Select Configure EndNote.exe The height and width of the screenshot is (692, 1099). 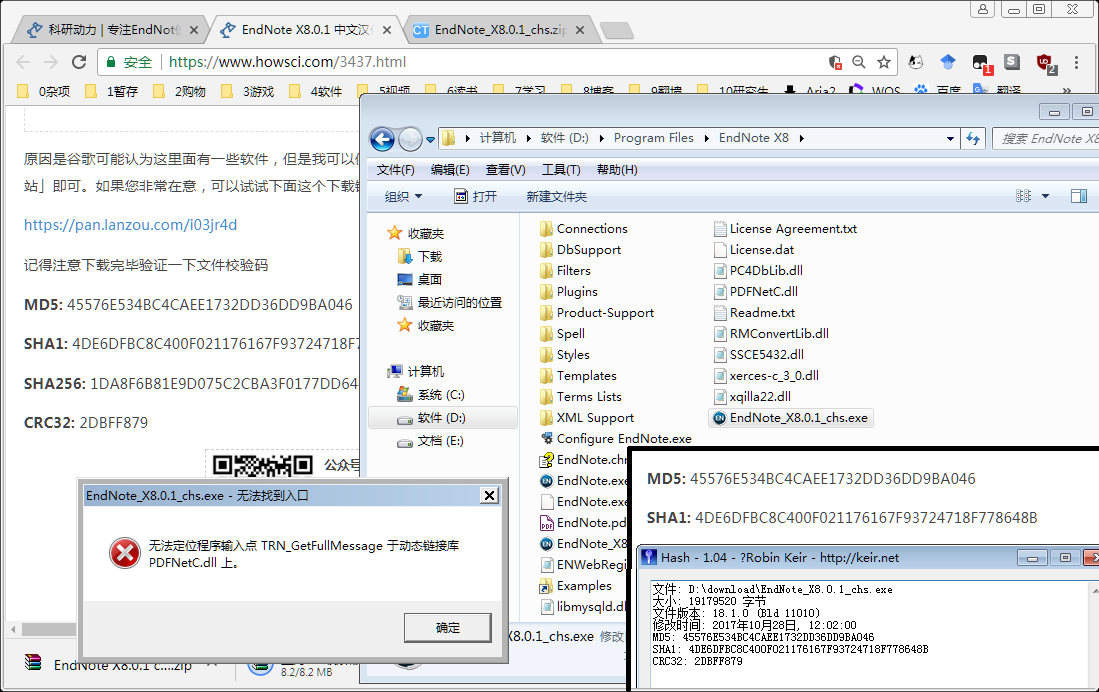coord(616,439)
